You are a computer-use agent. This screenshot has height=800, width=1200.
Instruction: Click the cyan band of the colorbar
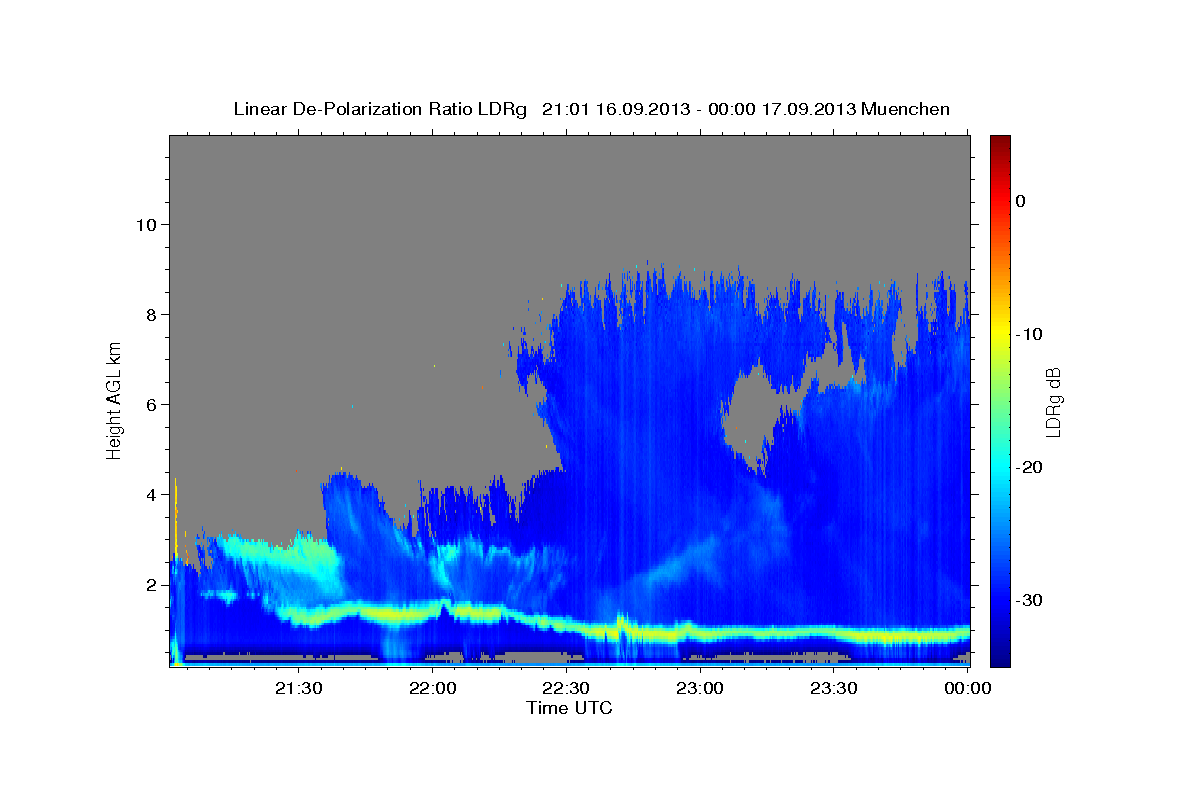pos(1000,467)
